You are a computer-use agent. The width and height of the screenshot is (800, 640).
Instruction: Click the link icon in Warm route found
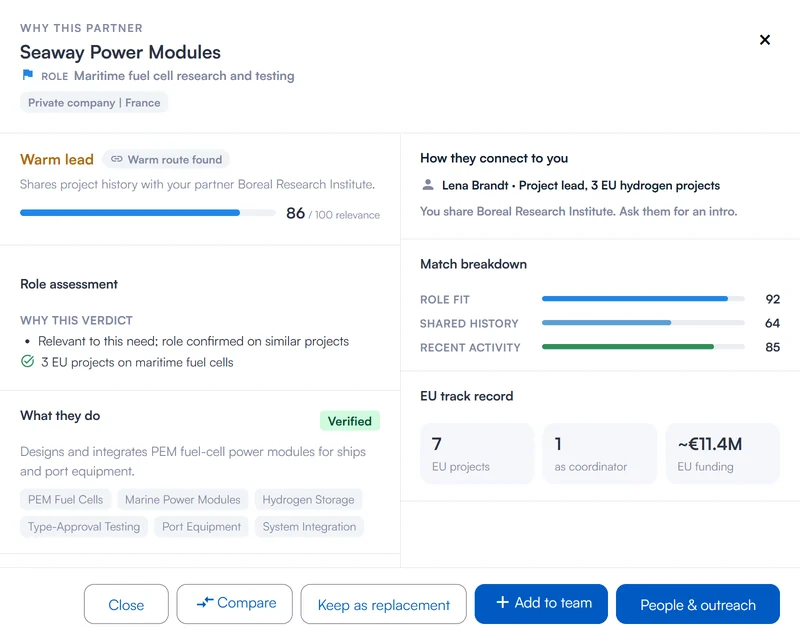[117, 159]
